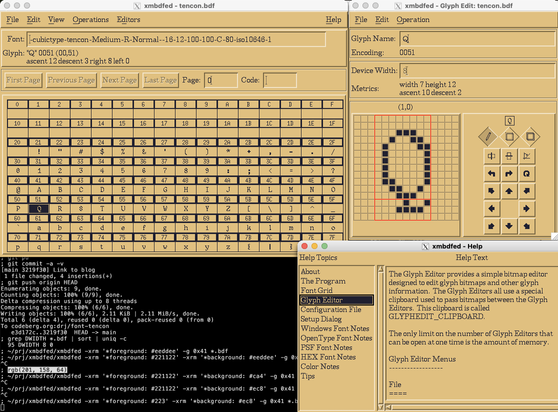The image size is (558, 412).
Task: Select The Program help topic
Action: tap(323, 281)
